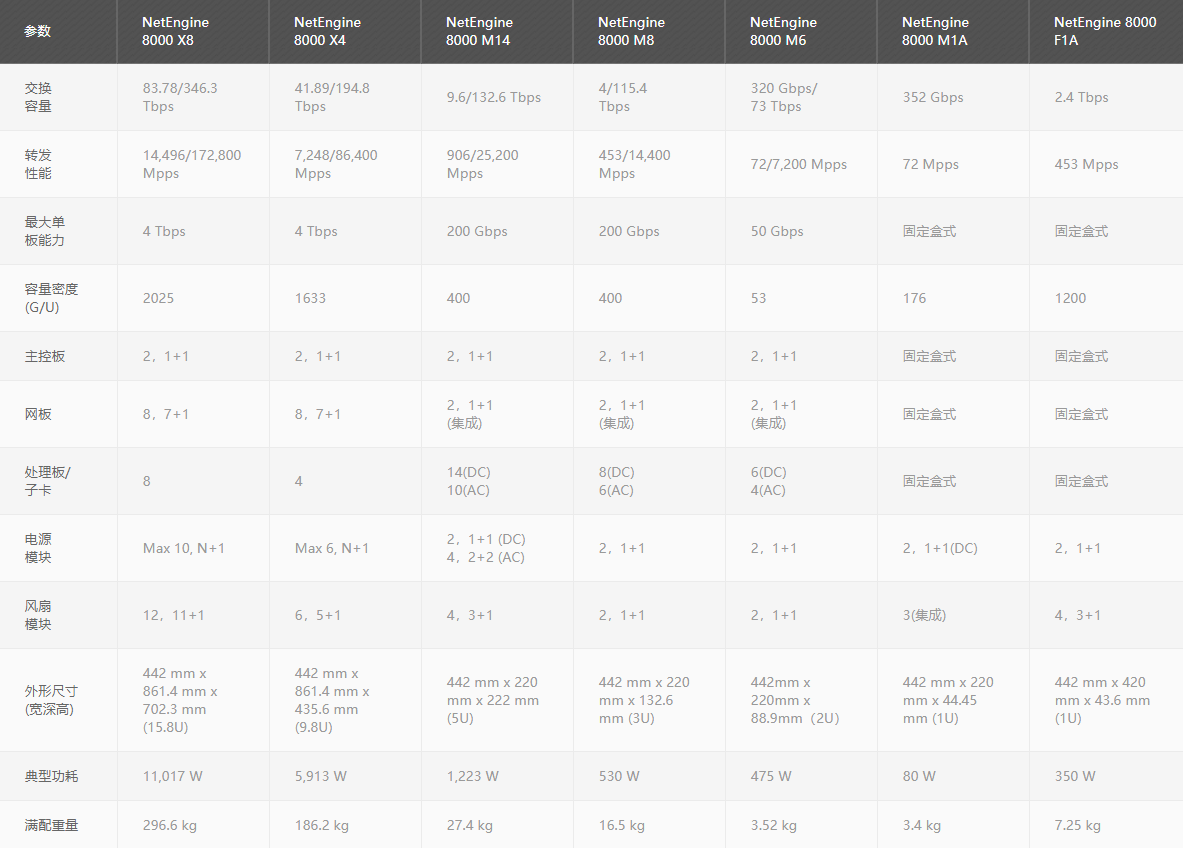Click the 9.8U dimensions cell for X4
1183x848 pixels.
tap(332, 700)
